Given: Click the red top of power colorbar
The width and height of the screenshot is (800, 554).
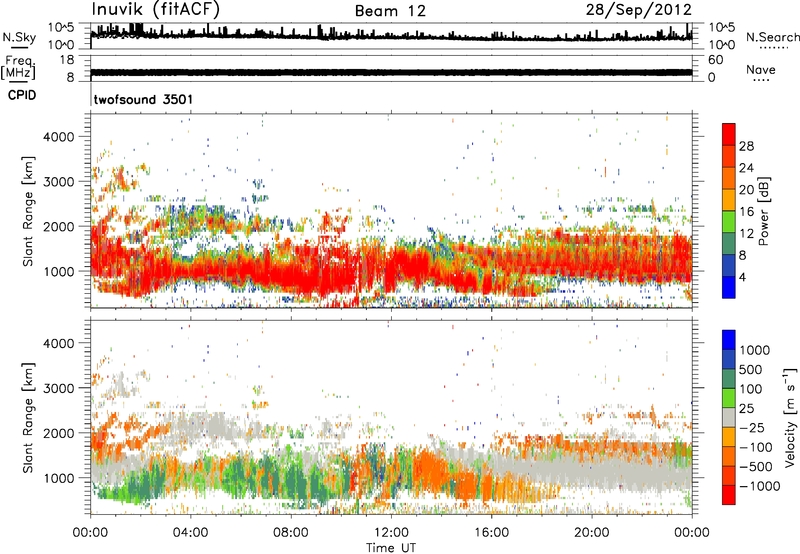Looking at the screenshot, I should (x=729, y=134).
